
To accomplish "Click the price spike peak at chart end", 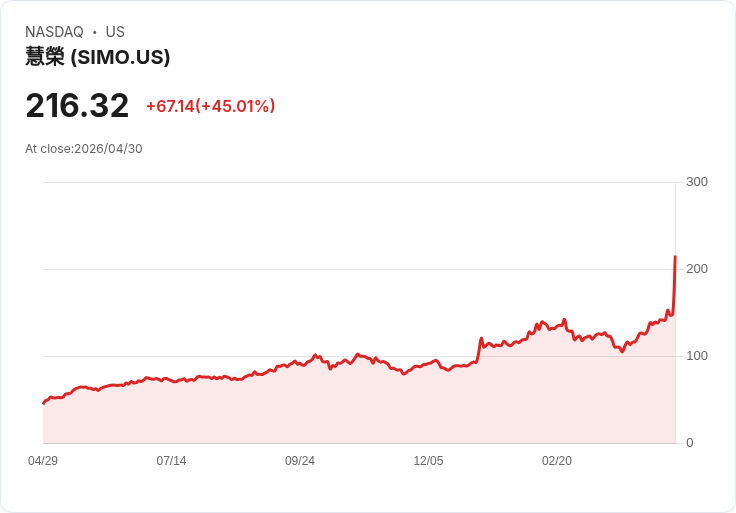I will click(675, 256).
